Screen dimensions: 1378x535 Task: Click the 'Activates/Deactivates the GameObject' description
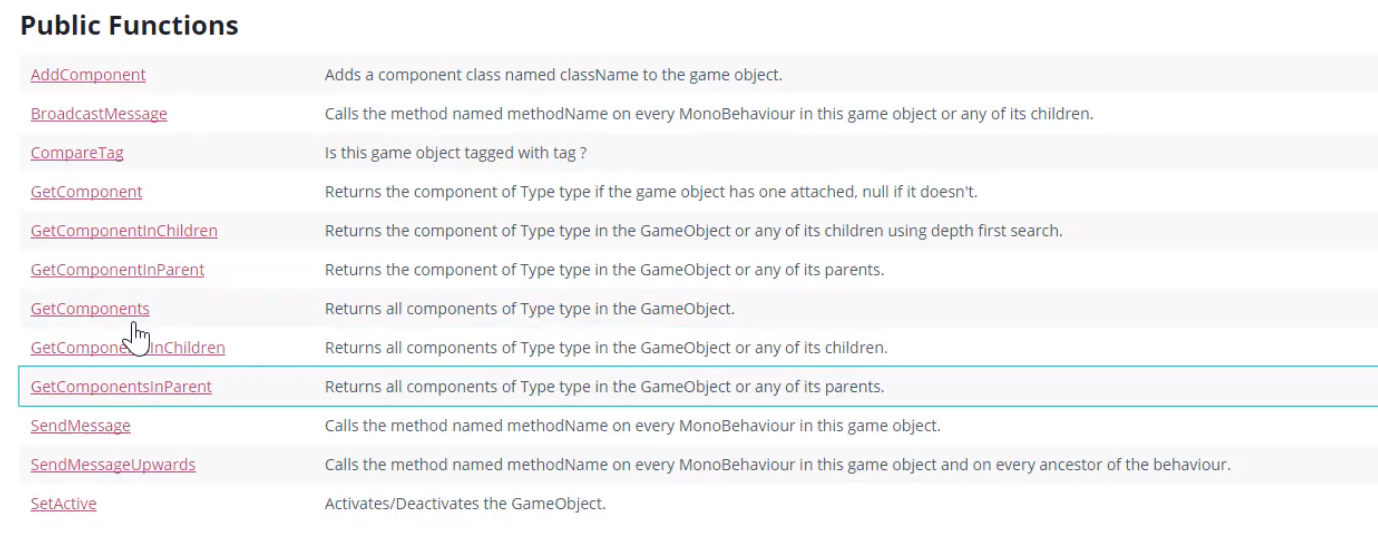click(465, 504)
